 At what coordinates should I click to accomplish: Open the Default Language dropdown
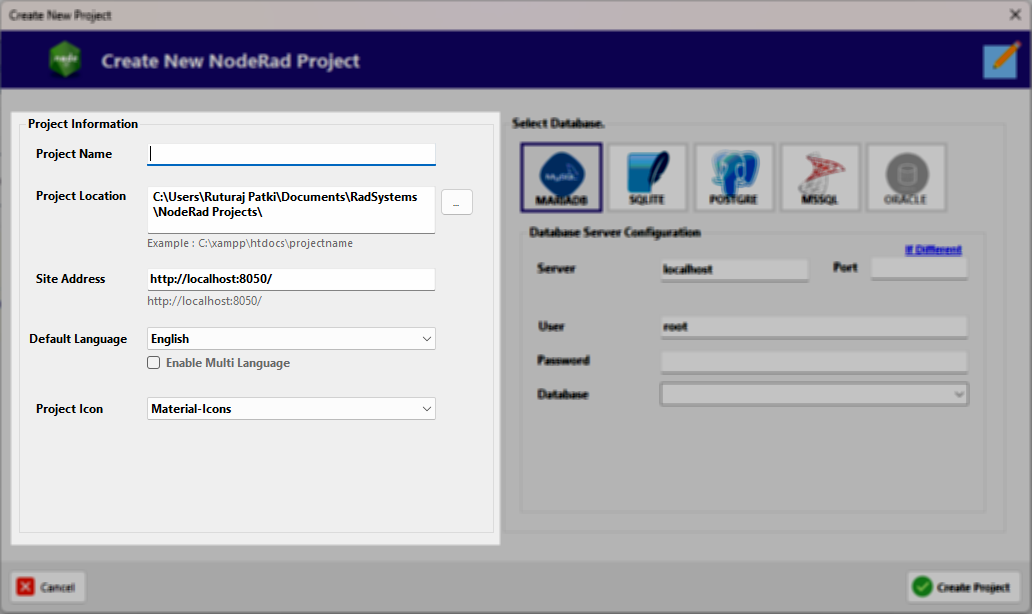pos(291,339)
